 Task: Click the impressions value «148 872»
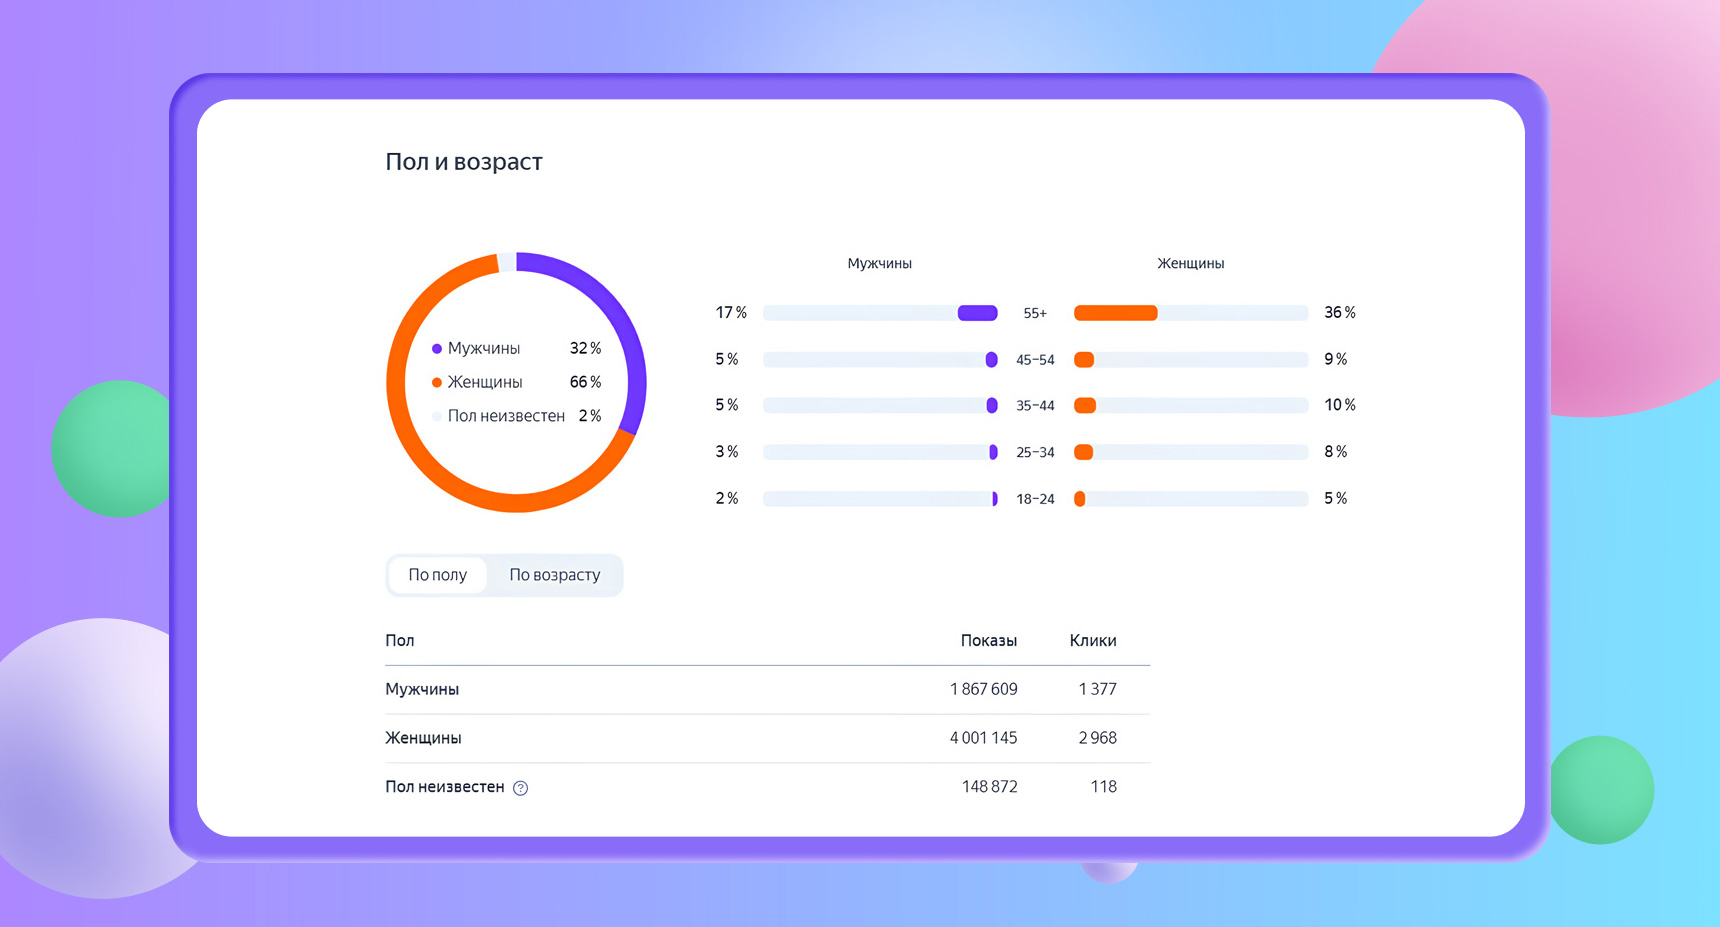pyautogui.click(x=990, y=787)
